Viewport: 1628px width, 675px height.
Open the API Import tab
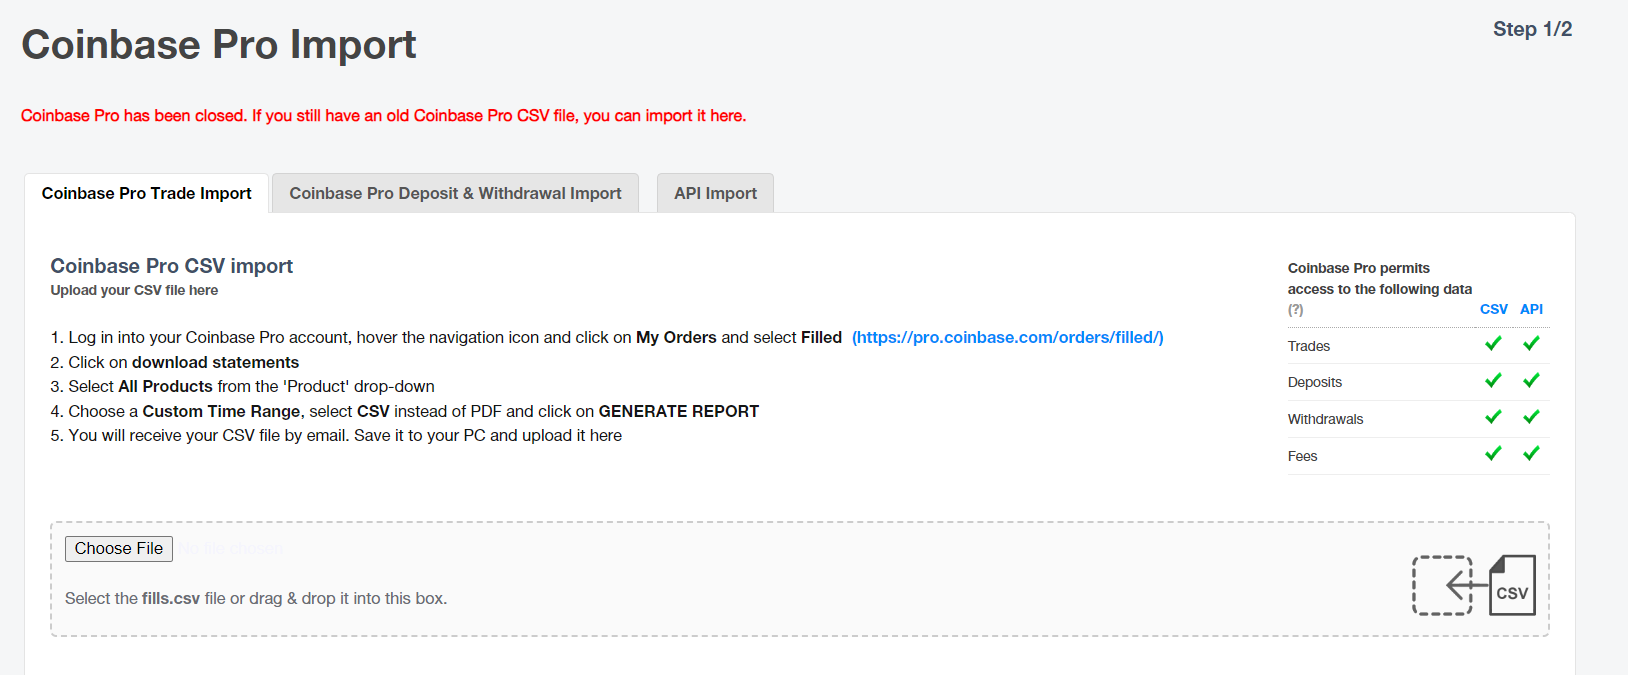click(715, 193)
